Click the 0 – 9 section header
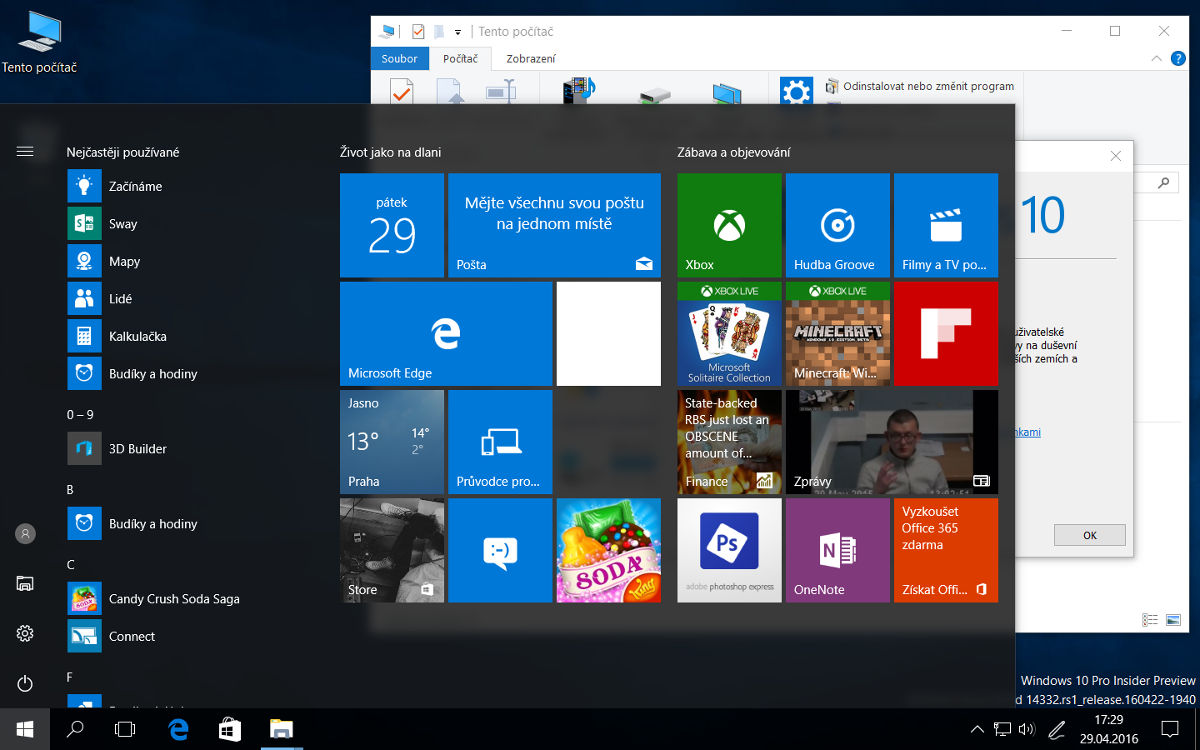This screenshot has width=1200, height=750. (80, 414)
